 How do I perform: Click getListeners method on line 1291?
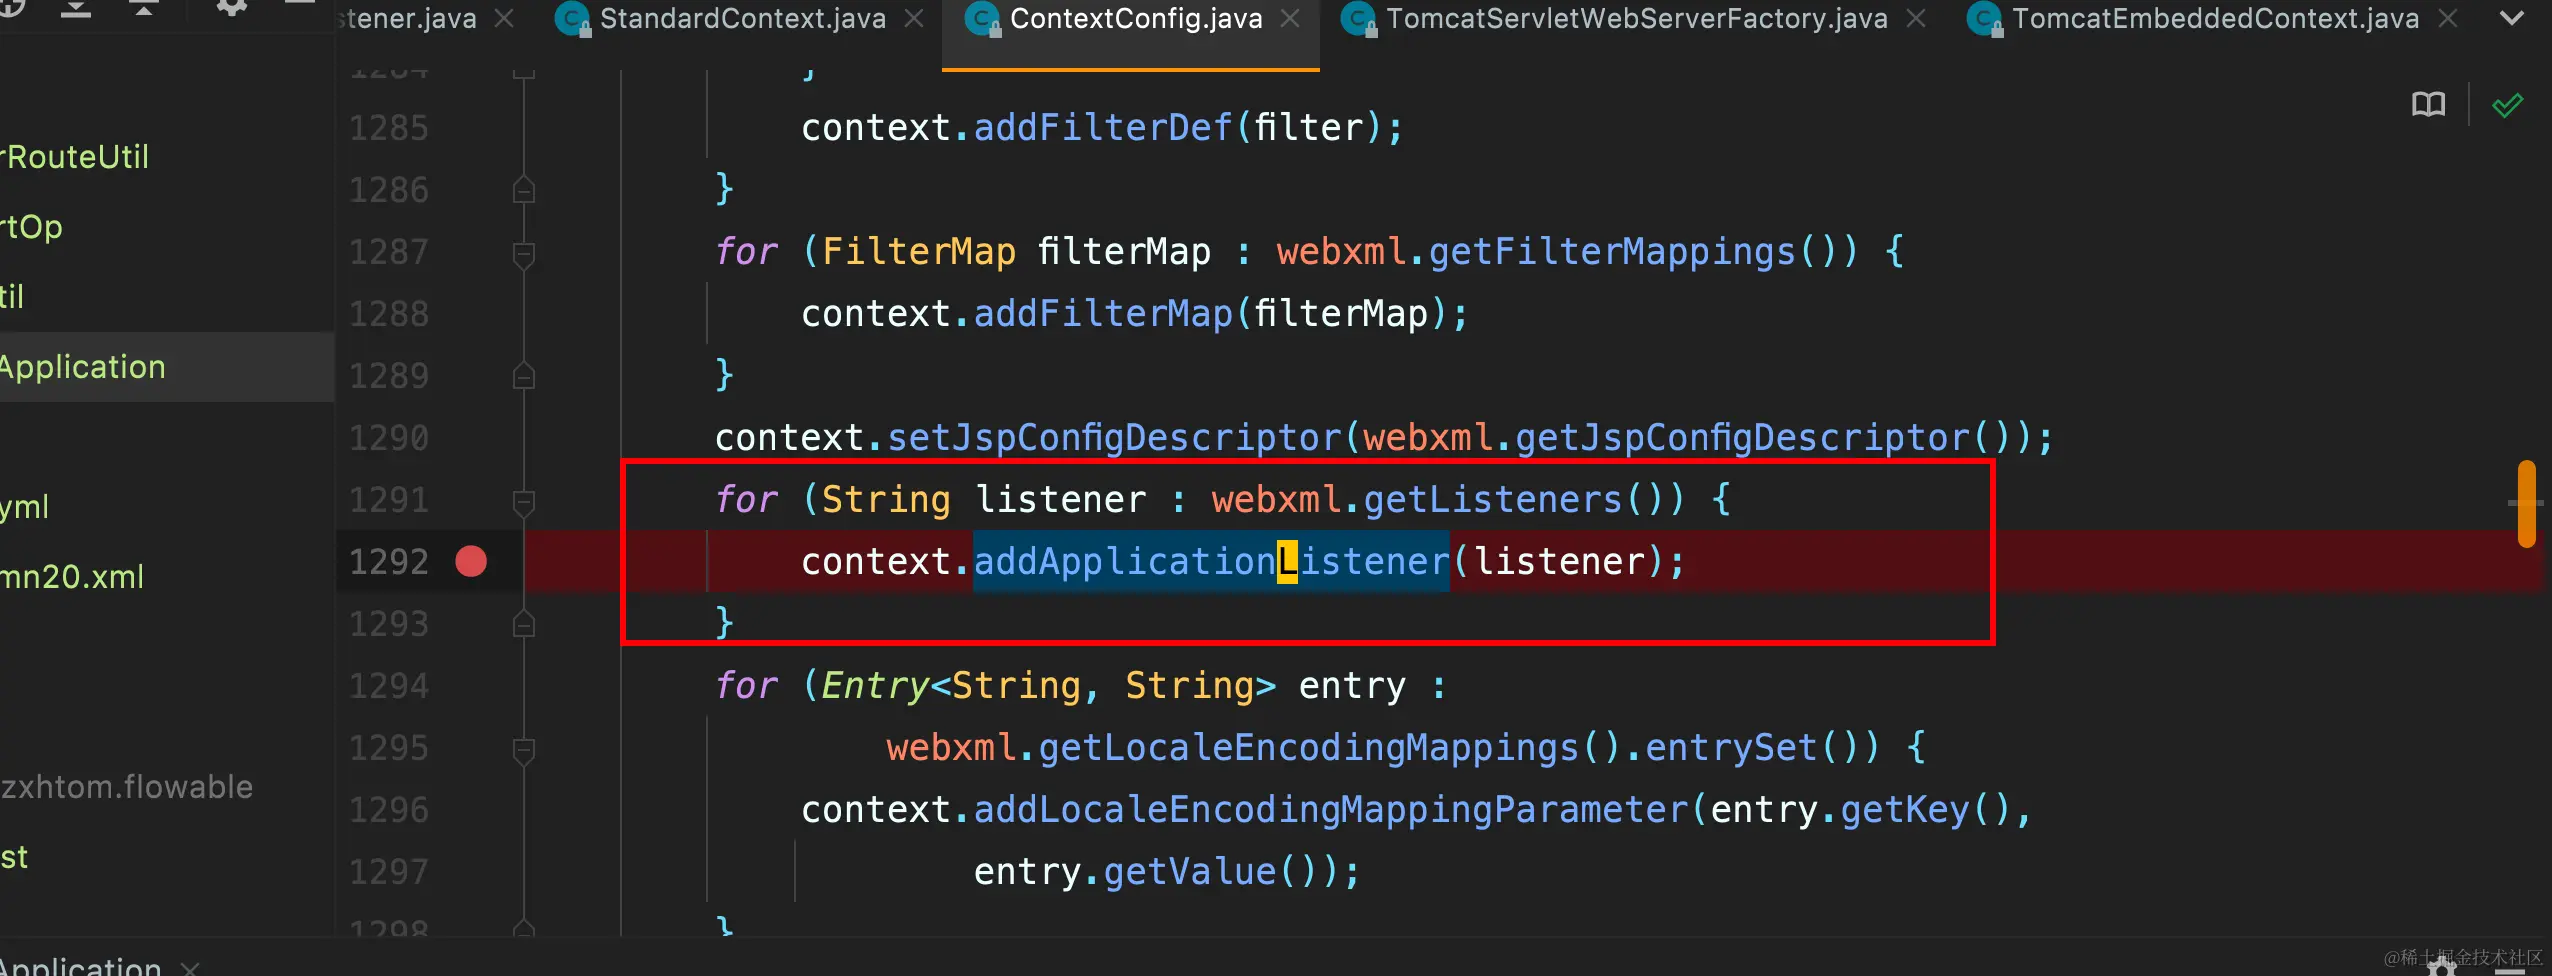pyautogui.click(x=1493, y=499)
